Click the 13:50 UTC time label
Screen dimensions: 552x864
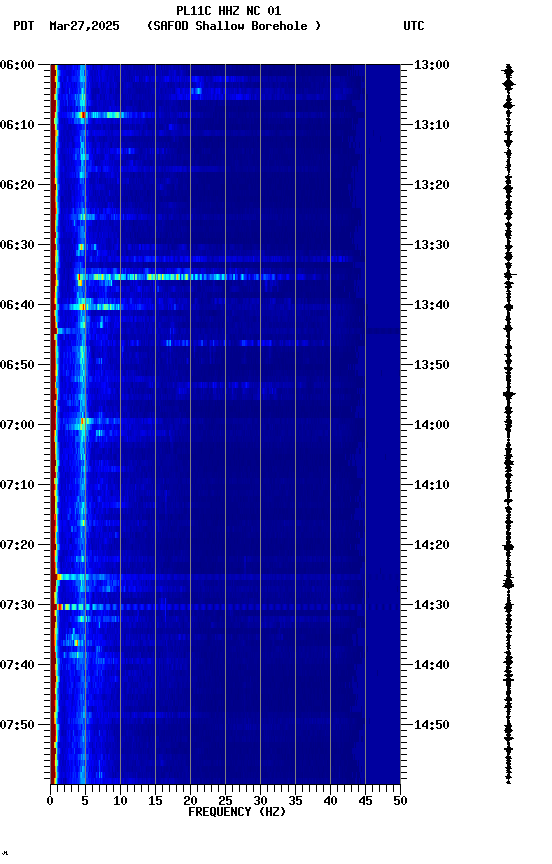click(432, 365)
